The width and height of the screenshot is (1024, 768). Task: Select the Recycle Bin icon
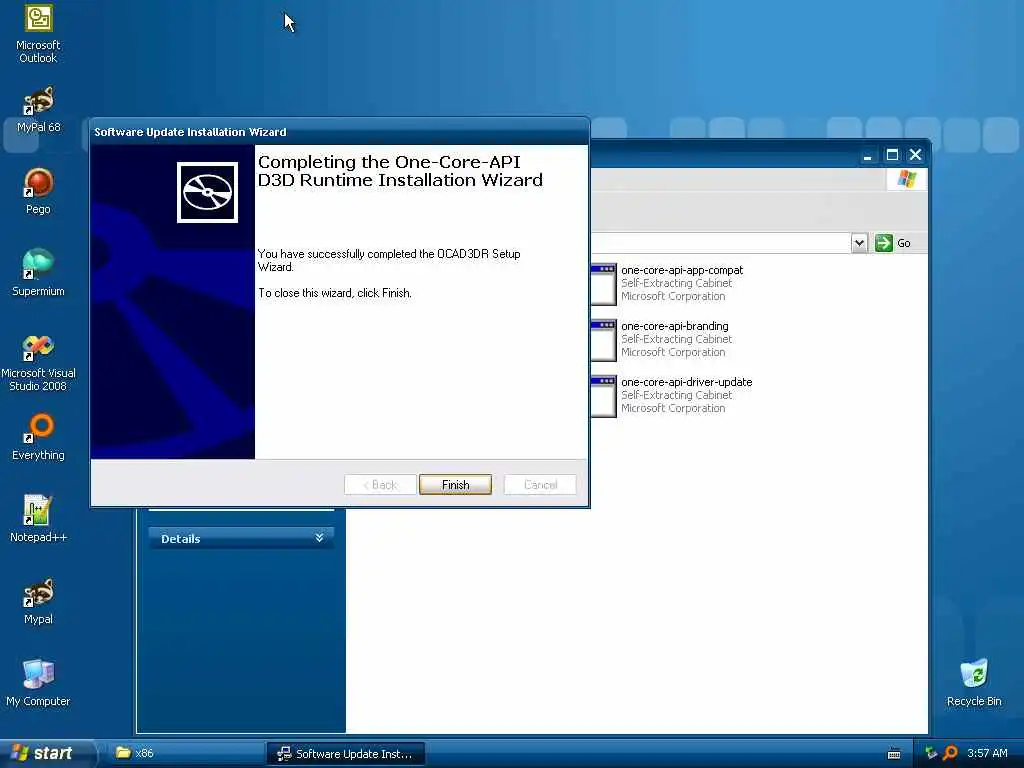point(974,683)
